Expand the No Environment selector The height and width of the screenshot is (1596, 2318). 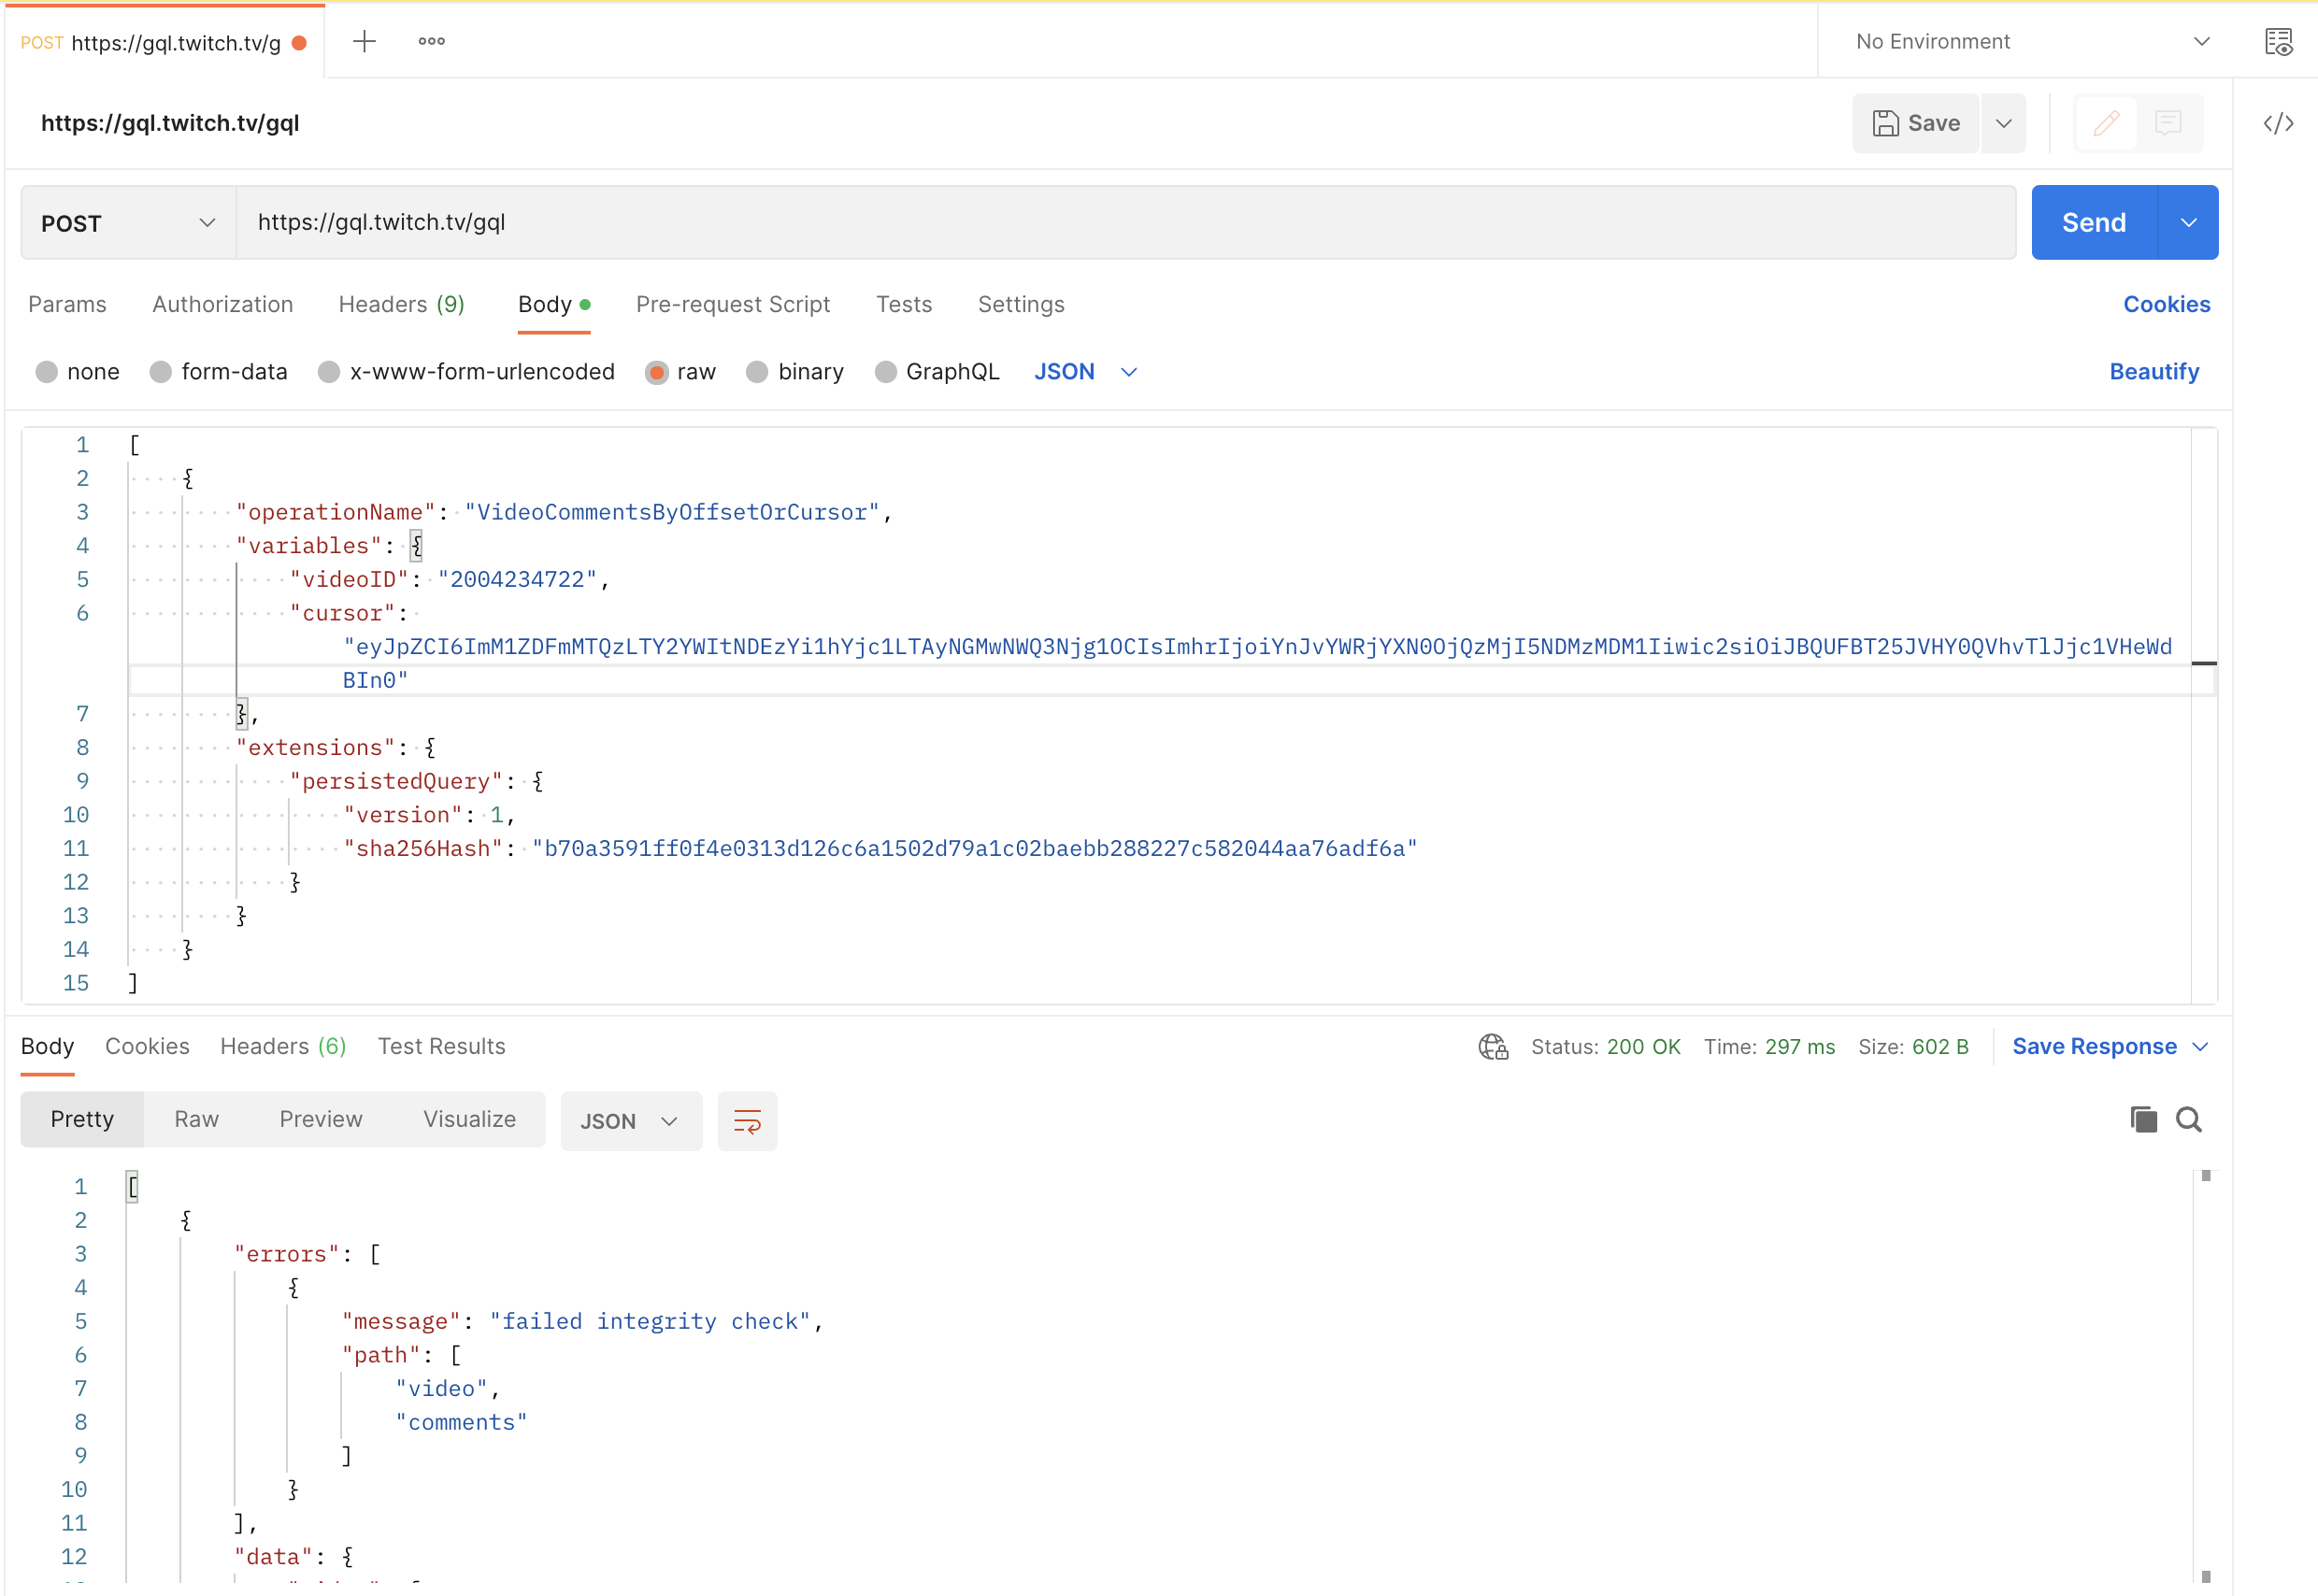[x=2031, y=41]
